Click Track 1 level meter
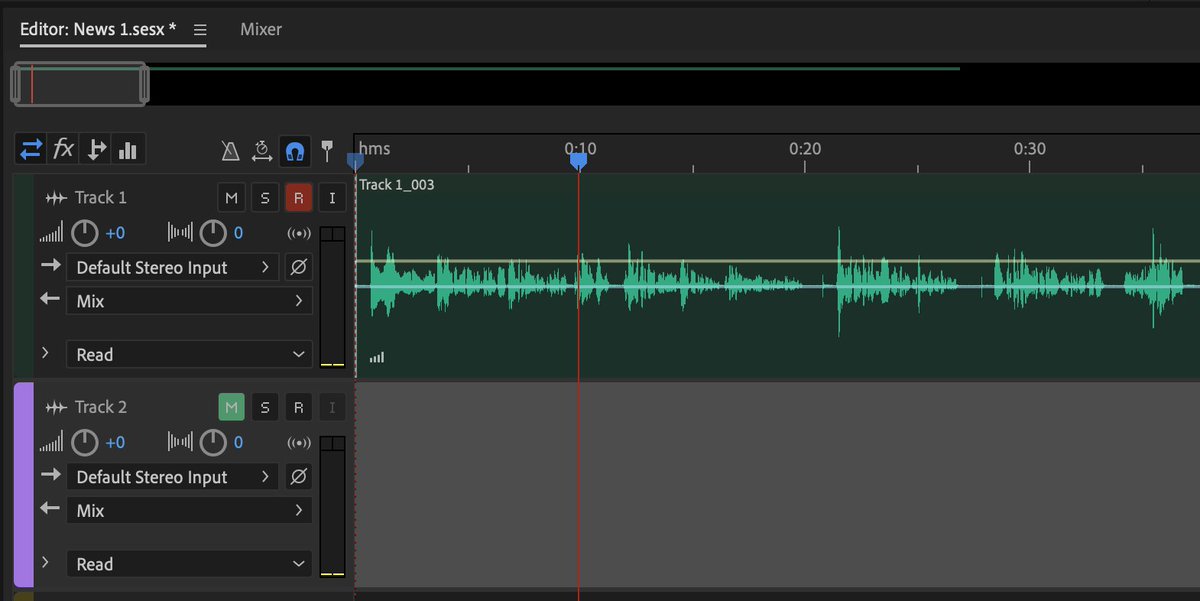This screenshot has height=601, width=1200. pos(332,297)
